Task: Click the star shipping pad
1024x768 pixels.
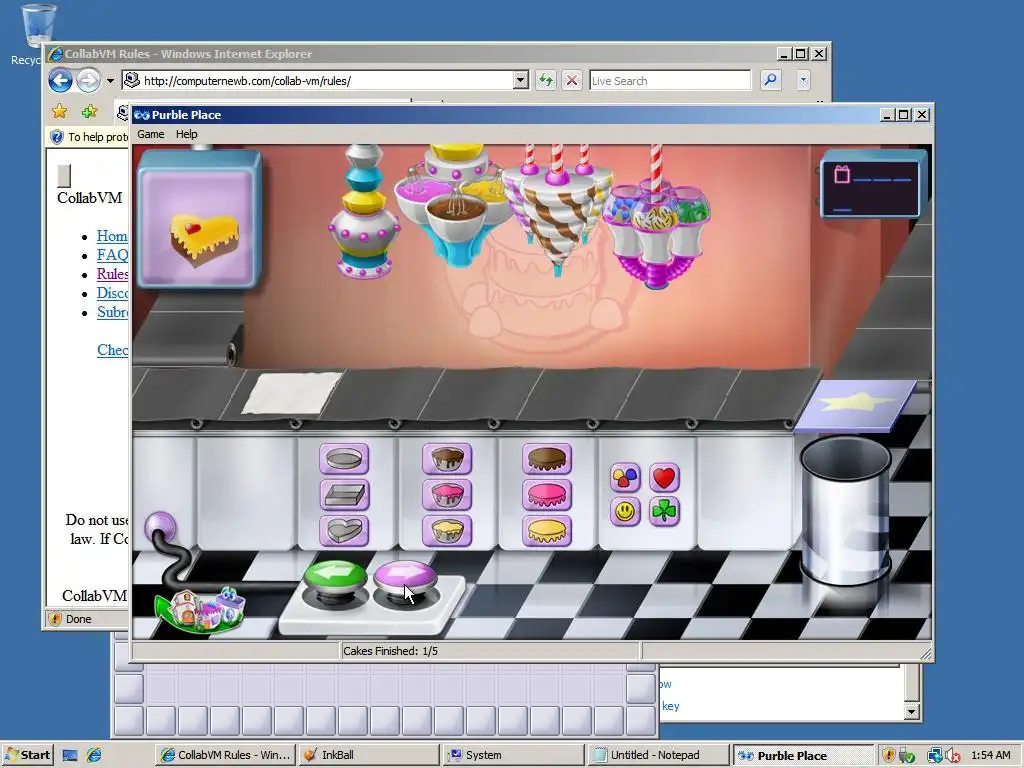Action: 856,404
